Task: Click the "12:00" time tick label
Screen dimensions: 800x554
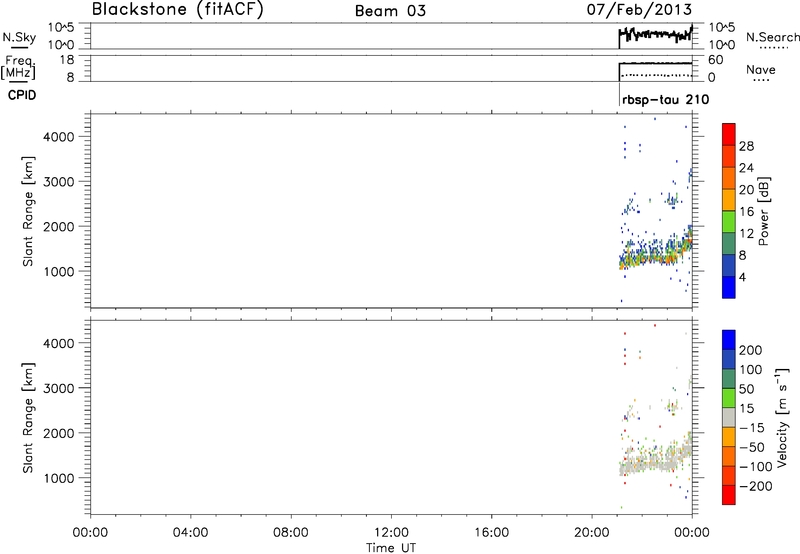Action: 391,533
